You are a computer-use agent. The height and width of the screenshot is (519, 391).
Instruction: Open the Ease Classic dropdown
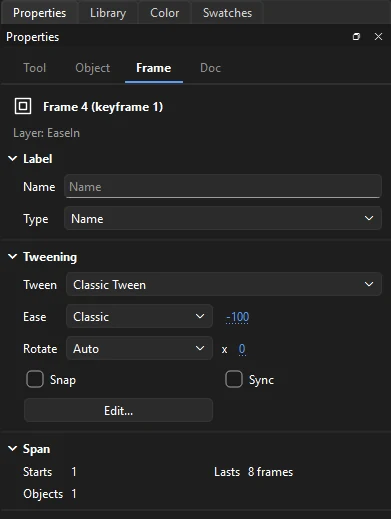click(139, 316)
